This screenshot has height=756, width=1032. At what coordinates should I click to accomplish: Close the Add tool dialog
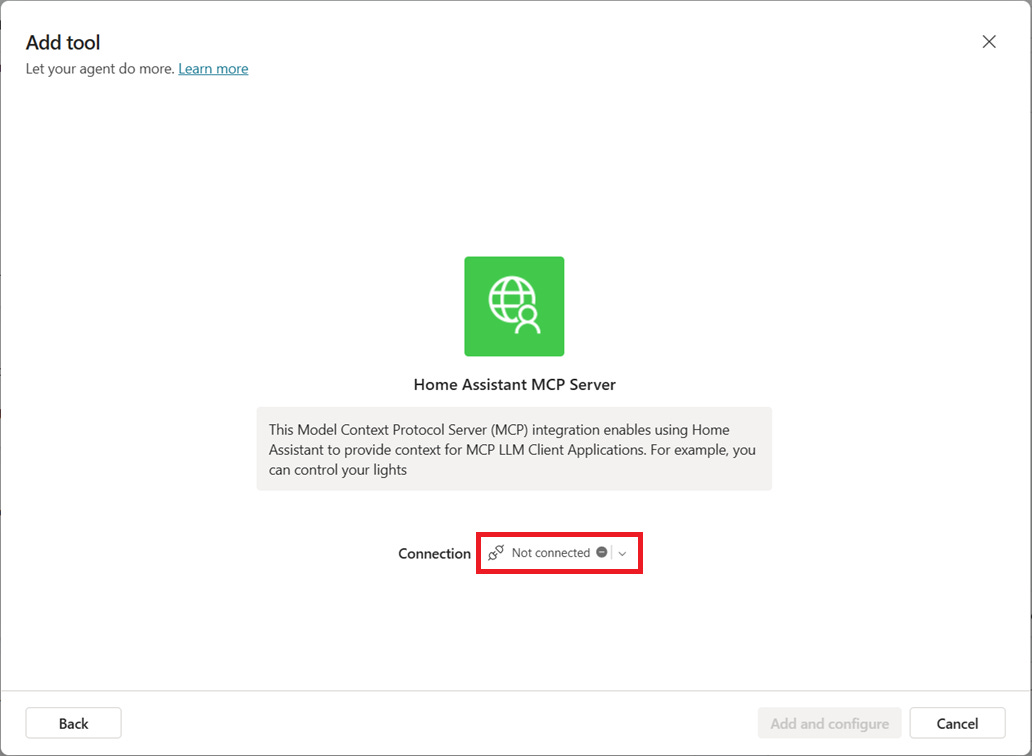click(x=989, y=42)
